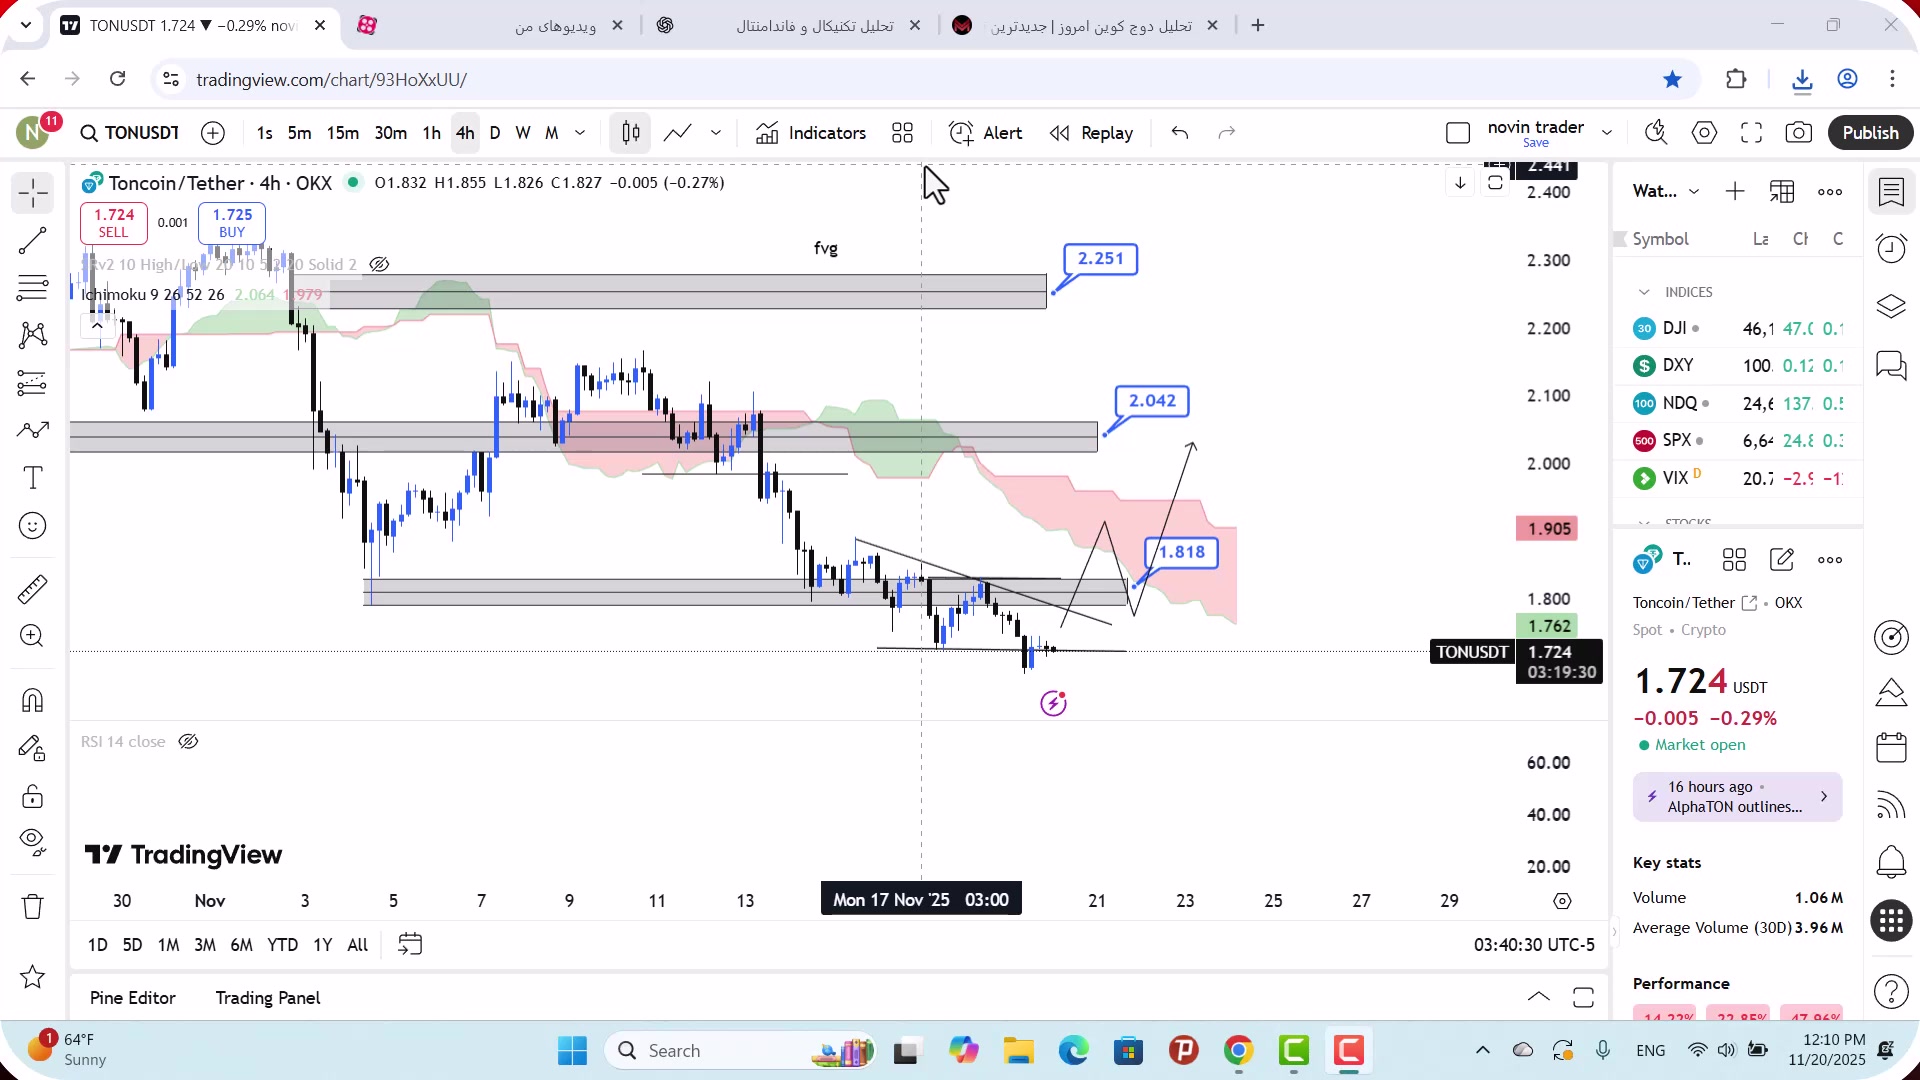Click the Publish button
The height and width of the screenshot is (1080, 1920).
(1870, 133)
